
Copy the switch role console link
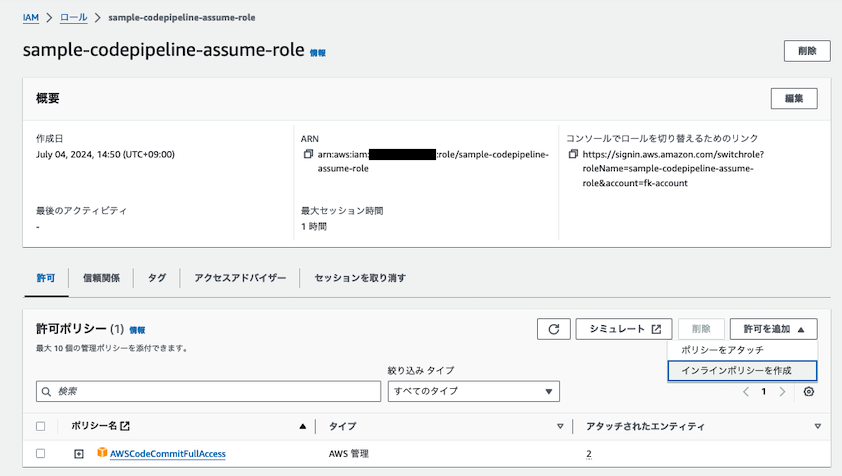573,155
